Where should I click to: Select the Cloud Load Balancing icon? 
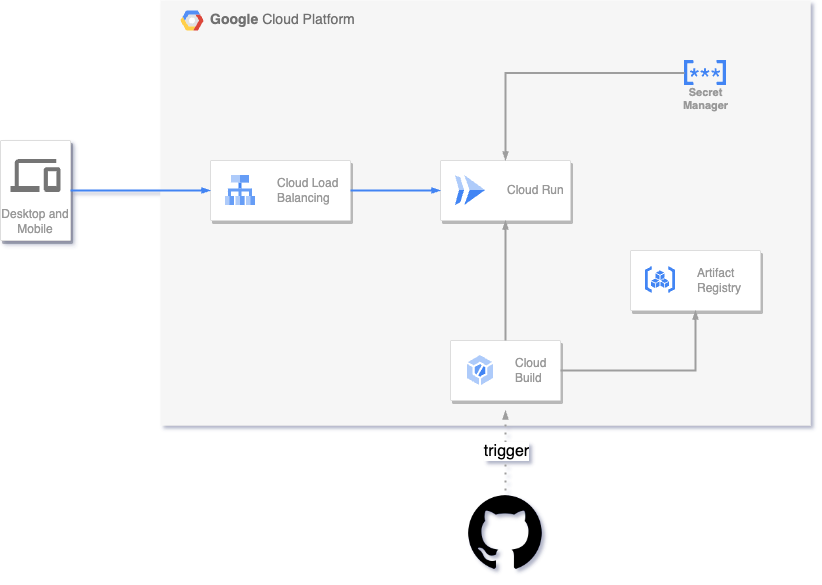click(x=240, y=190)
